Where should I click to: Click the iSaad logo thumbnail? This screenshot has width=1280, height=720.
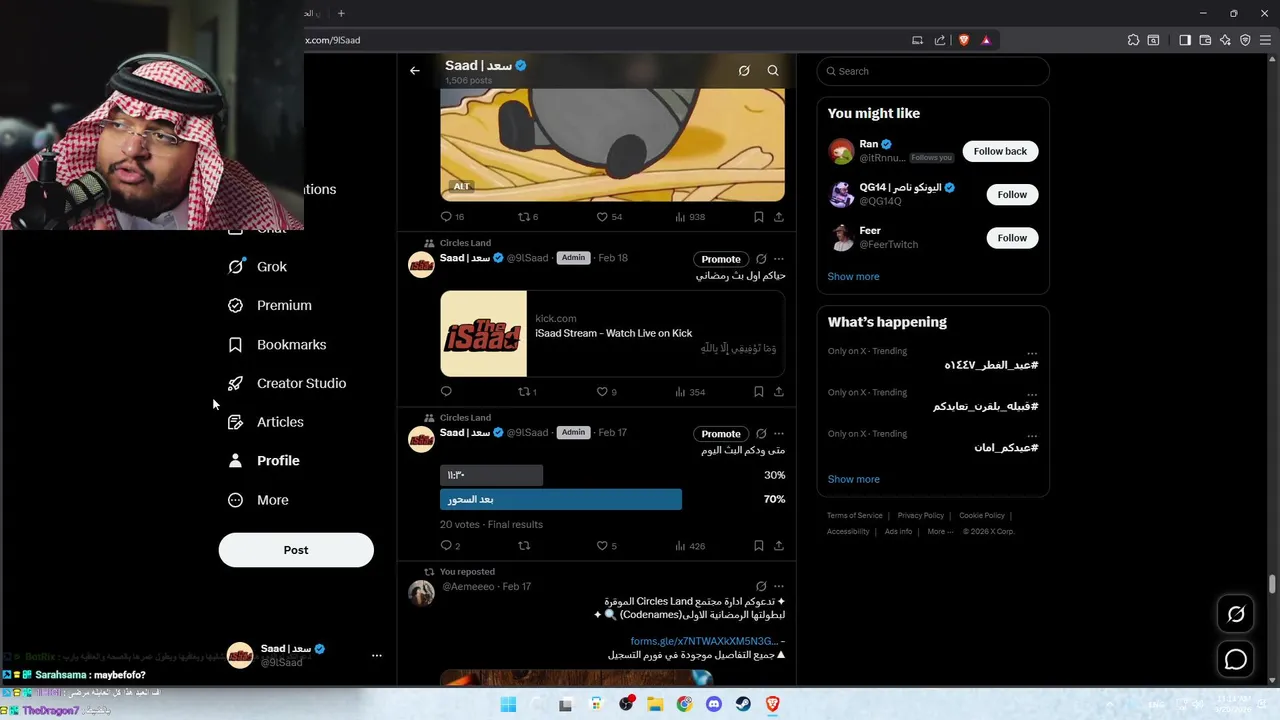pyautogui.click(x=483, y=334)
